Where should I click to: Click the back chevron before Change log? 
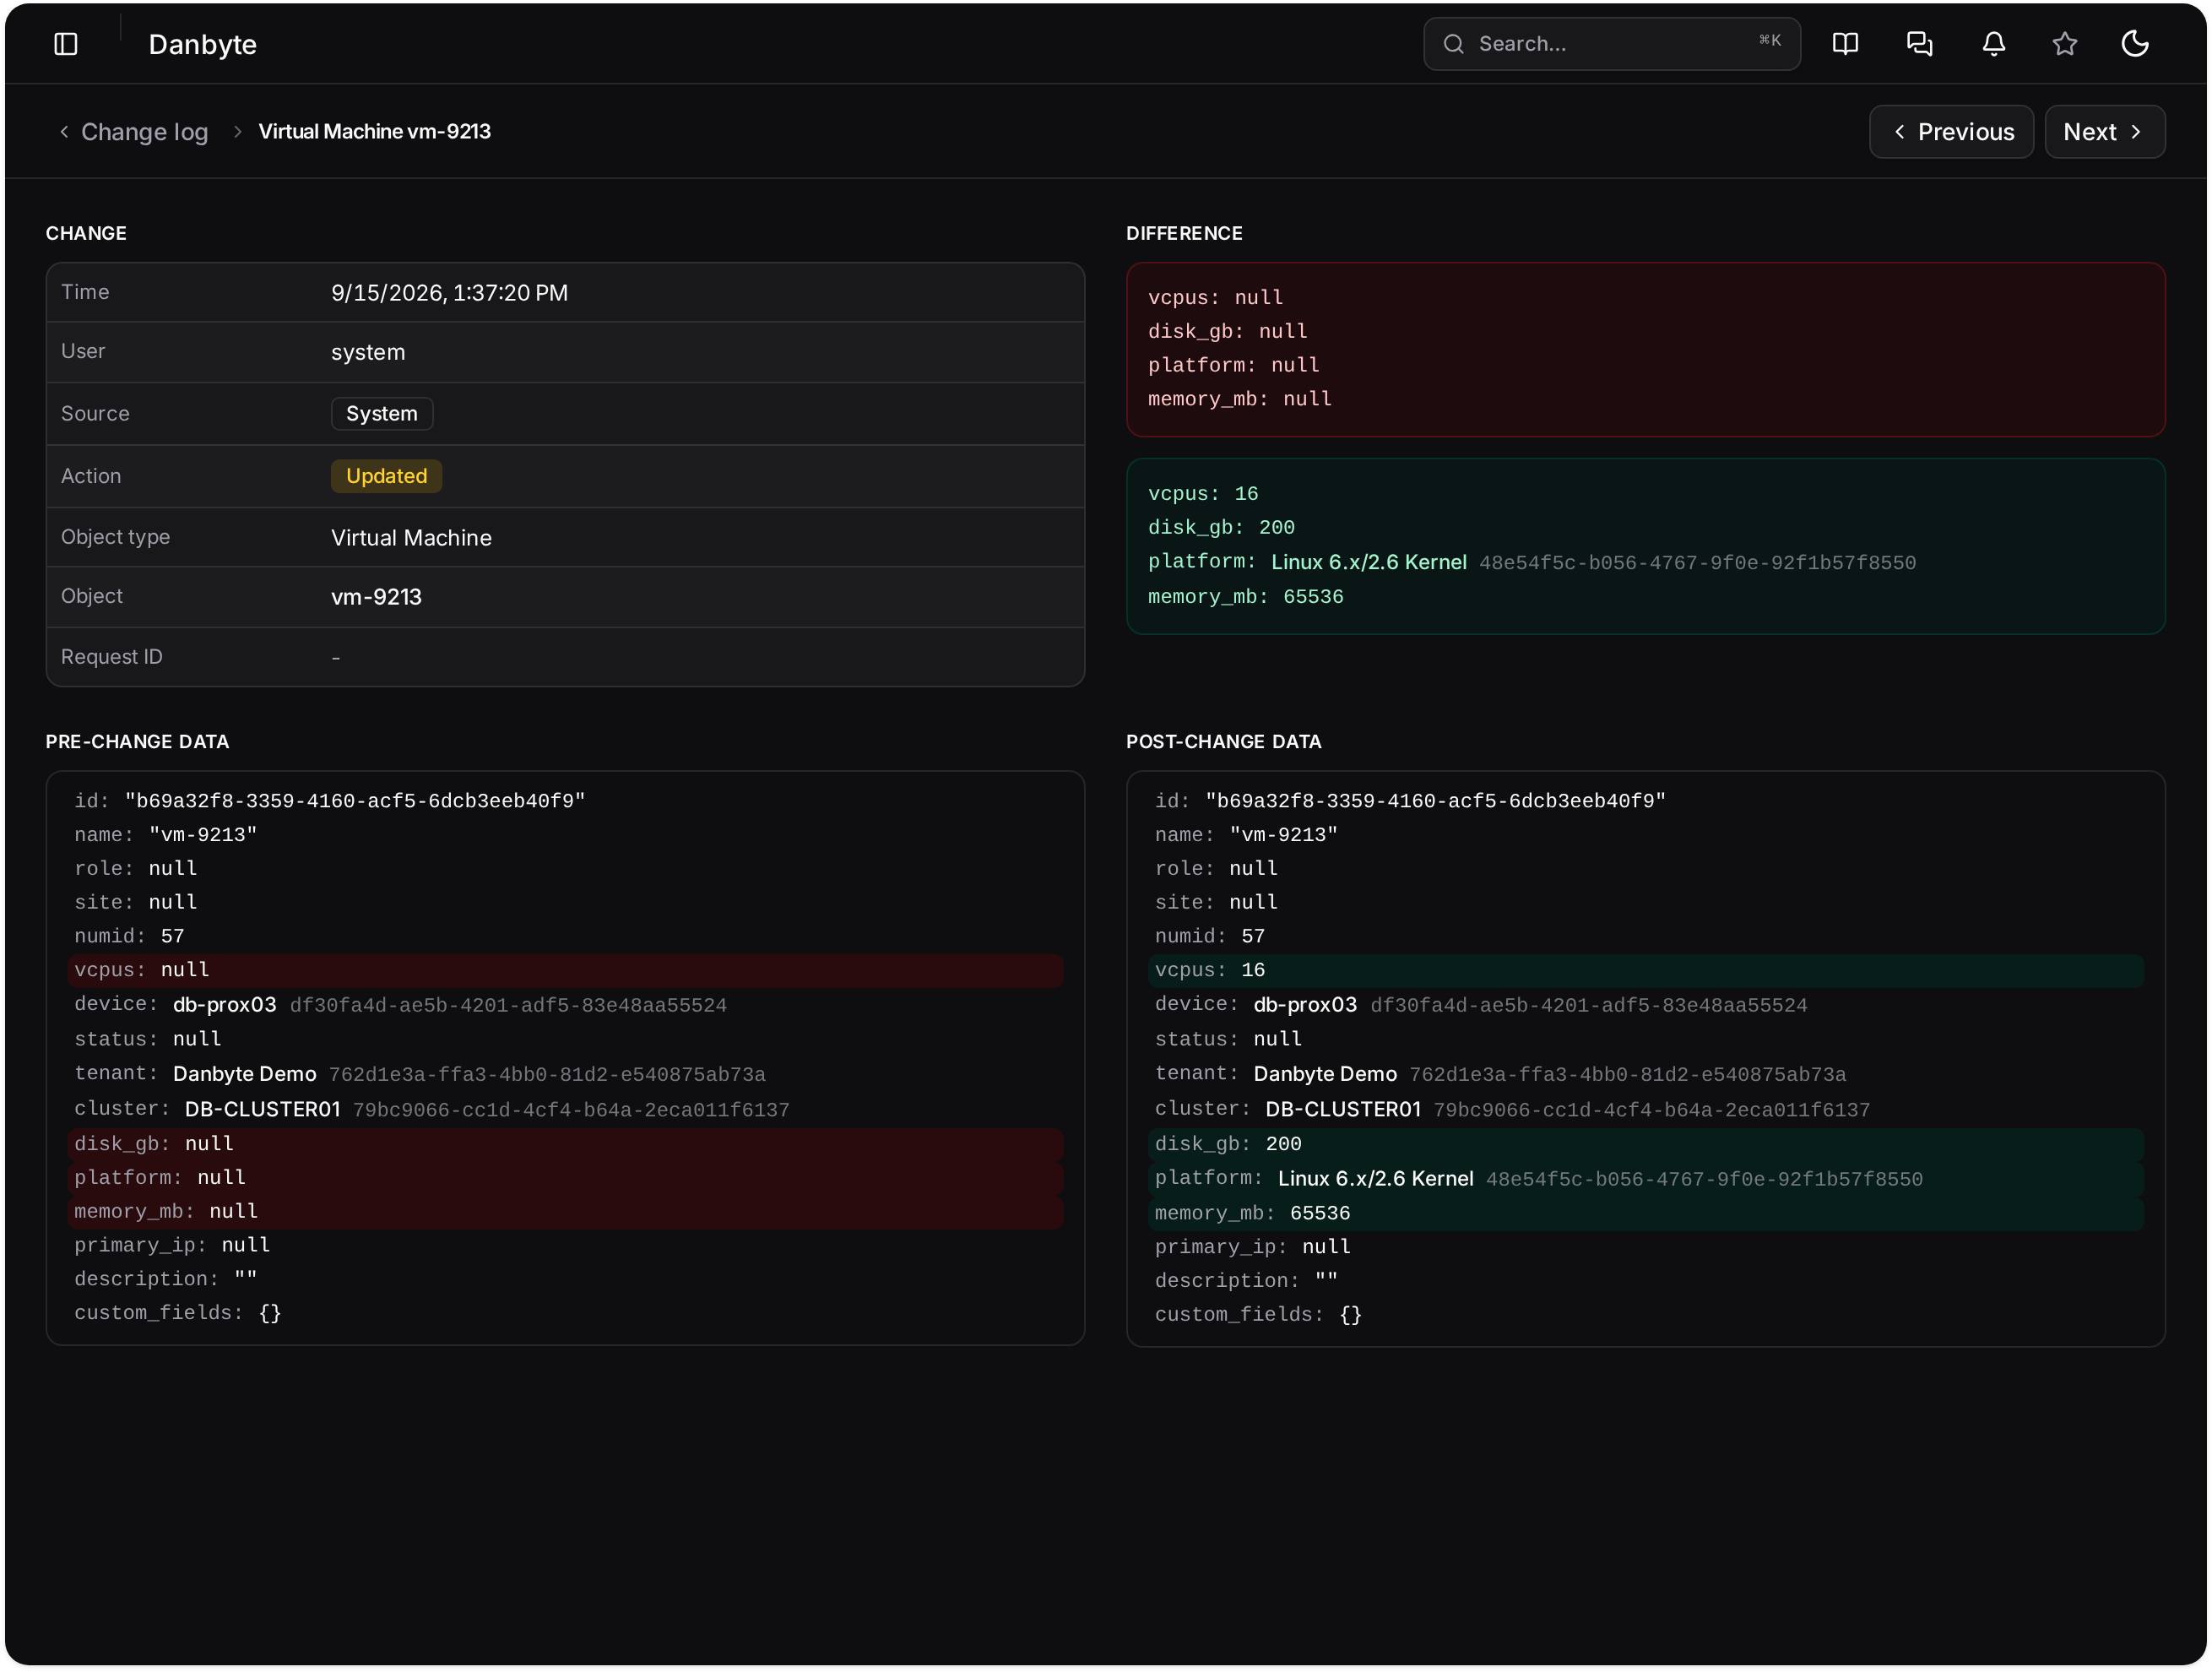coord(64,132)
